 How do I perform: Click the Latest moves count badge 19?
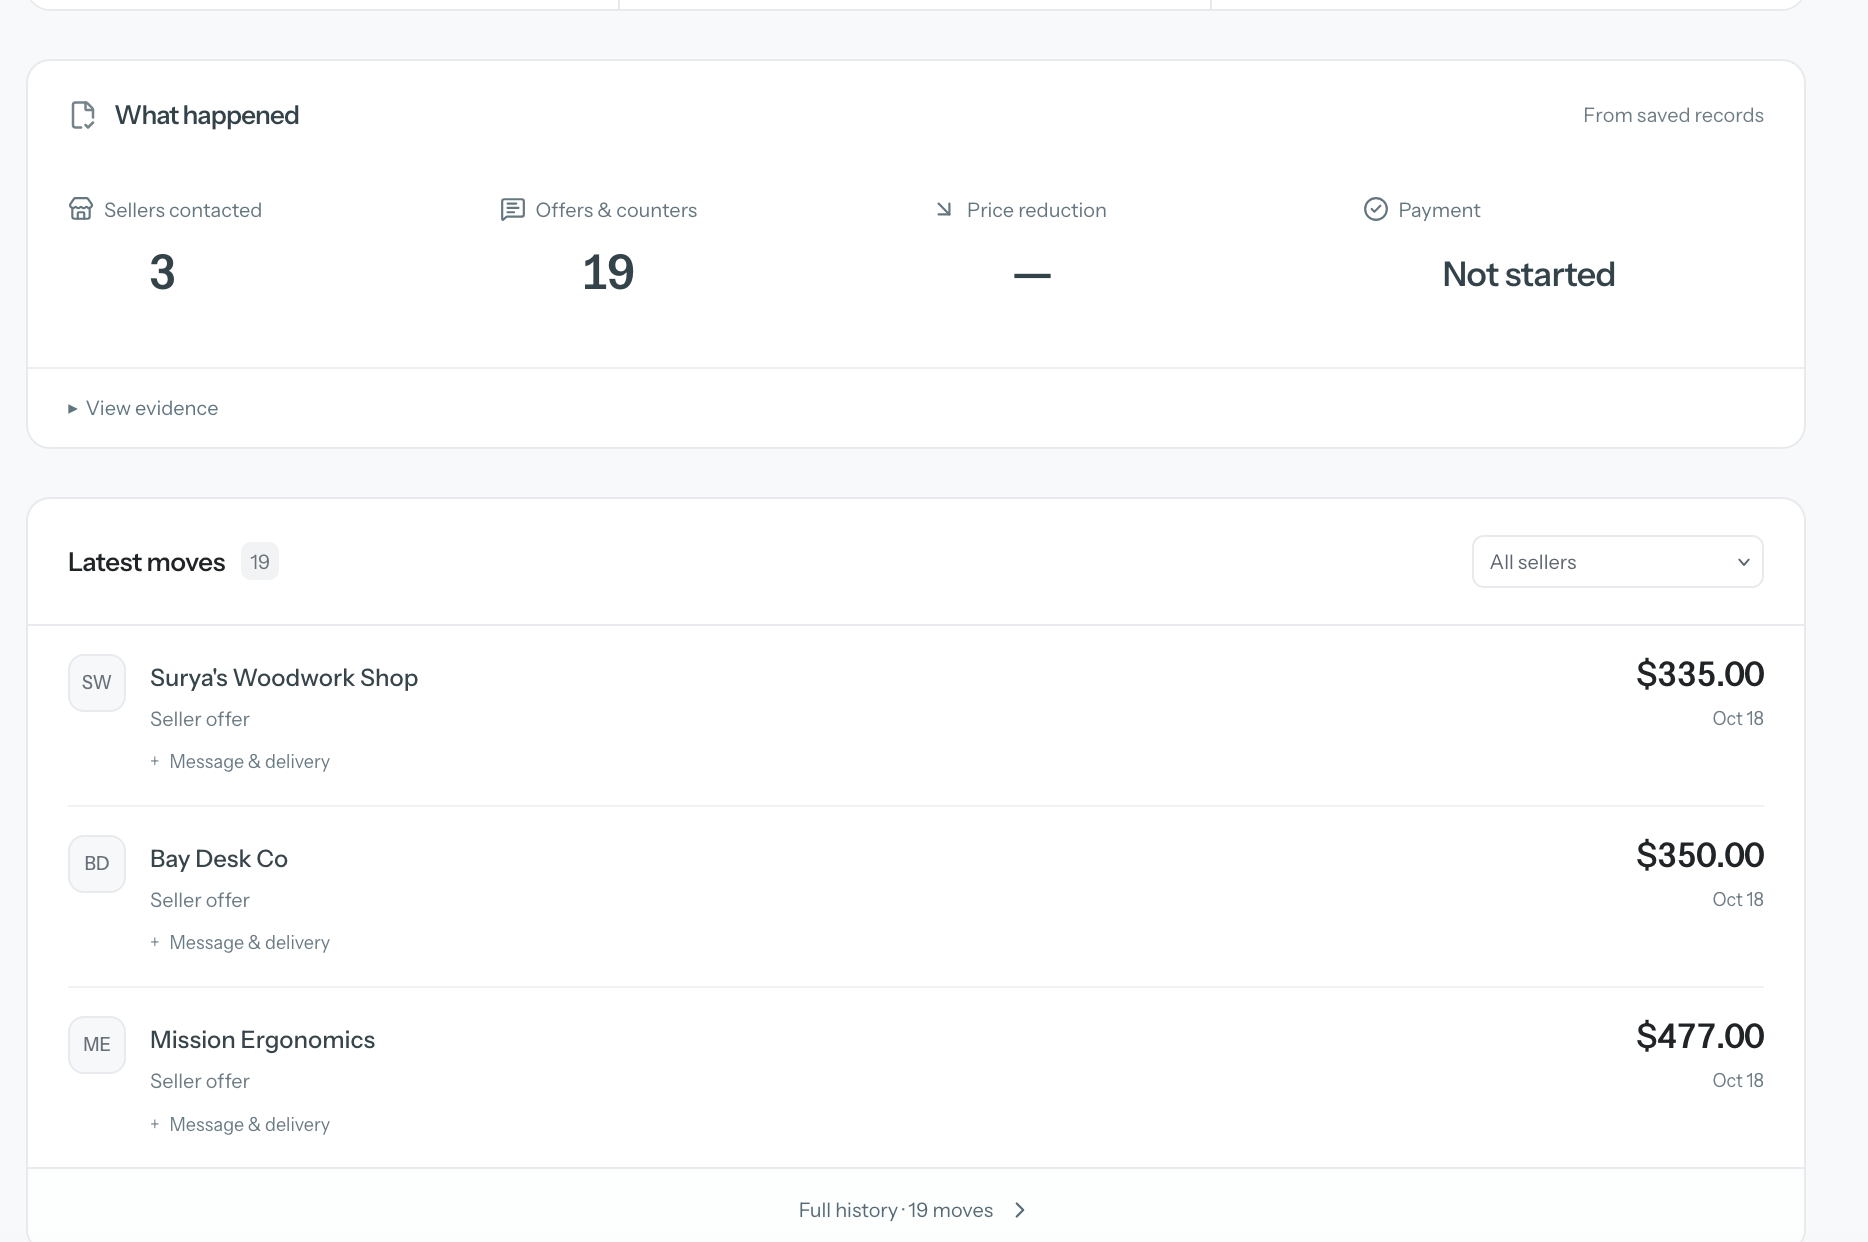[260, 562]
